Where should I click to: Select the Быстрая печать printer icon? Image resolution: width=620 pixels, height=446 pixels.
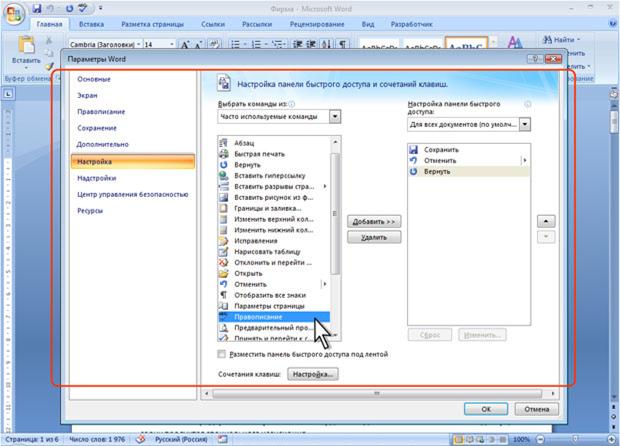[223, 154]
